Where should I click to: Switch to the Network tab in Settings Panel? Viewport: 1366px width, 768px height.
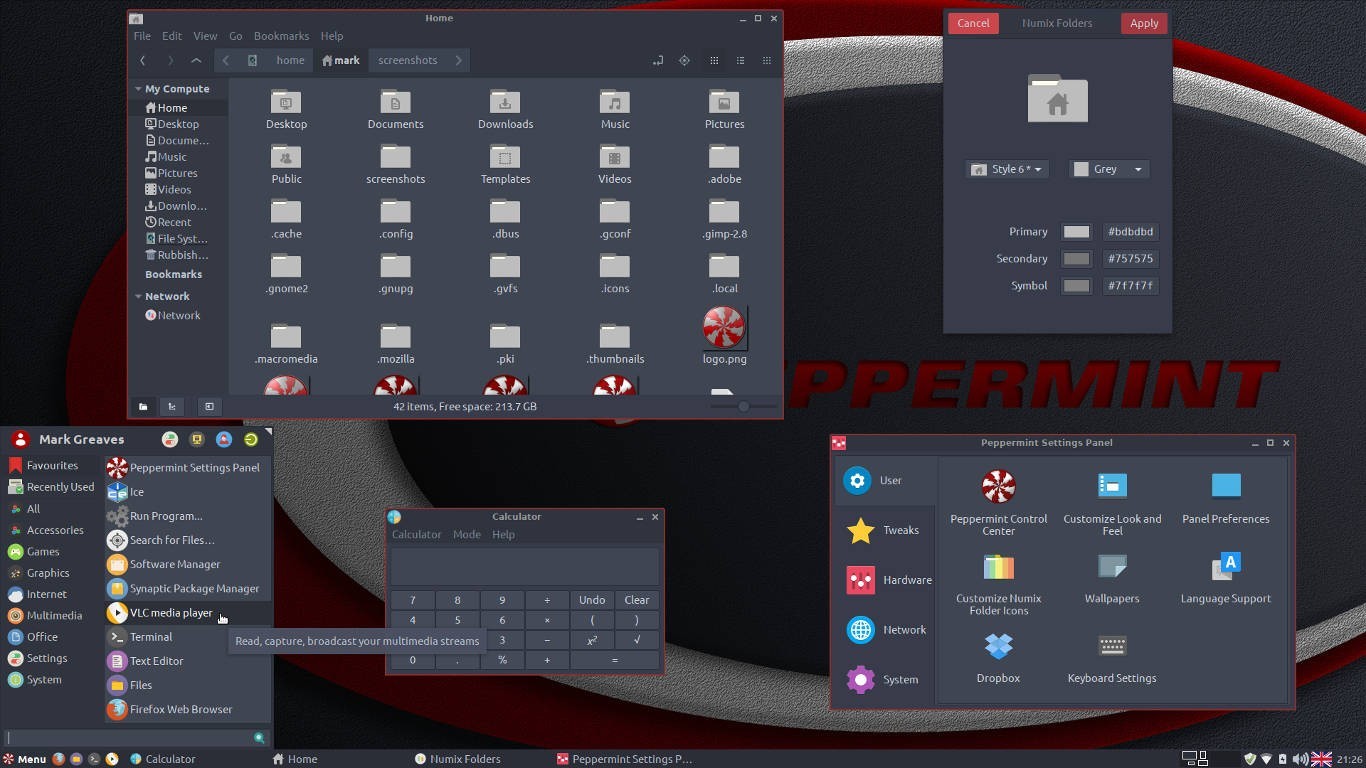(x=886, y=630)
